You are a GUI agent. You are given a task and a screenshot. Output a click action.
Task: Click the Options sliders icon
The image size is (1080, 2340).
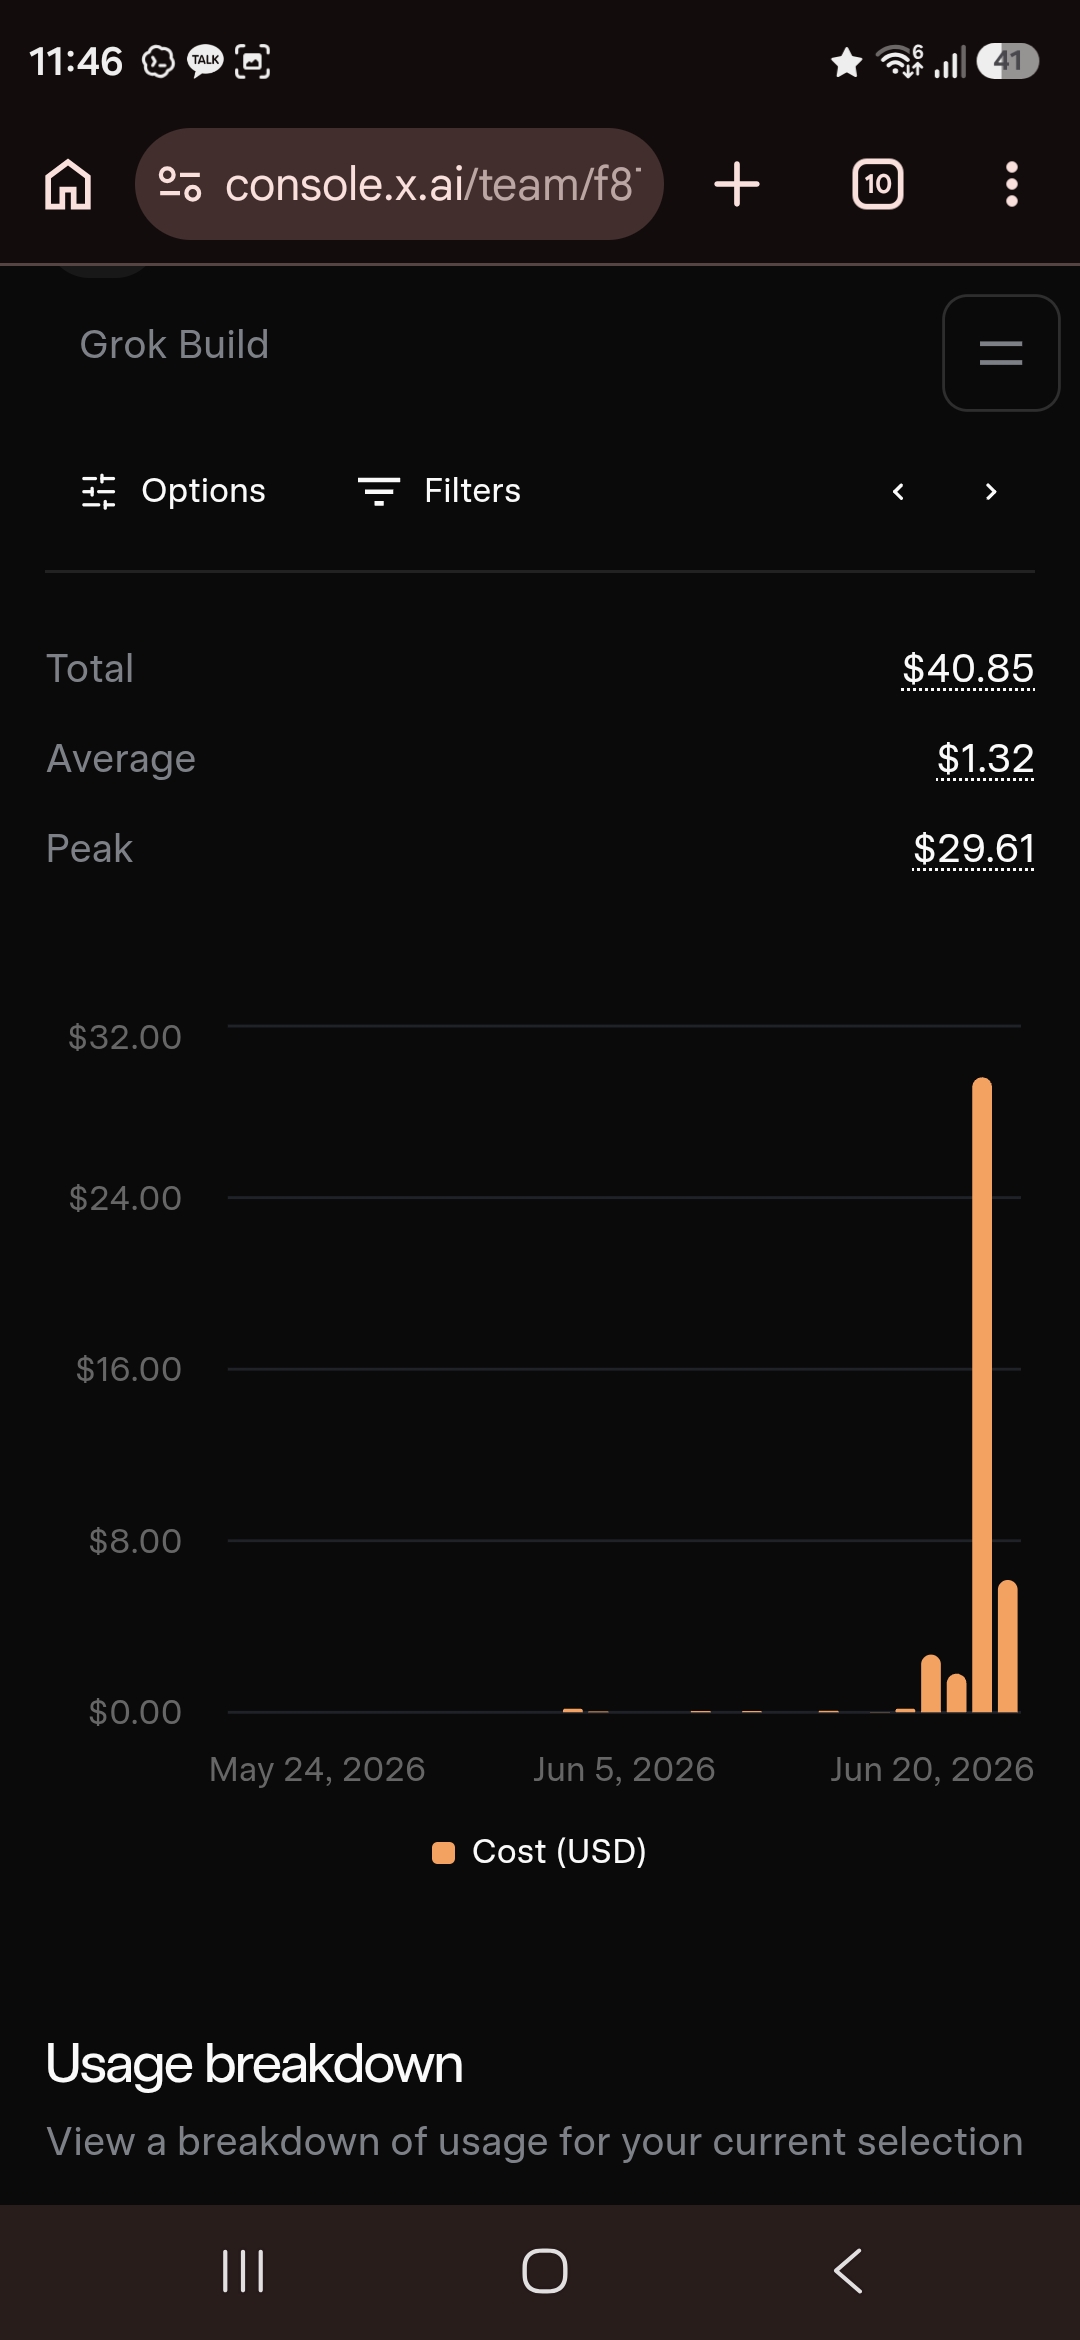click(x=99, y=491)
